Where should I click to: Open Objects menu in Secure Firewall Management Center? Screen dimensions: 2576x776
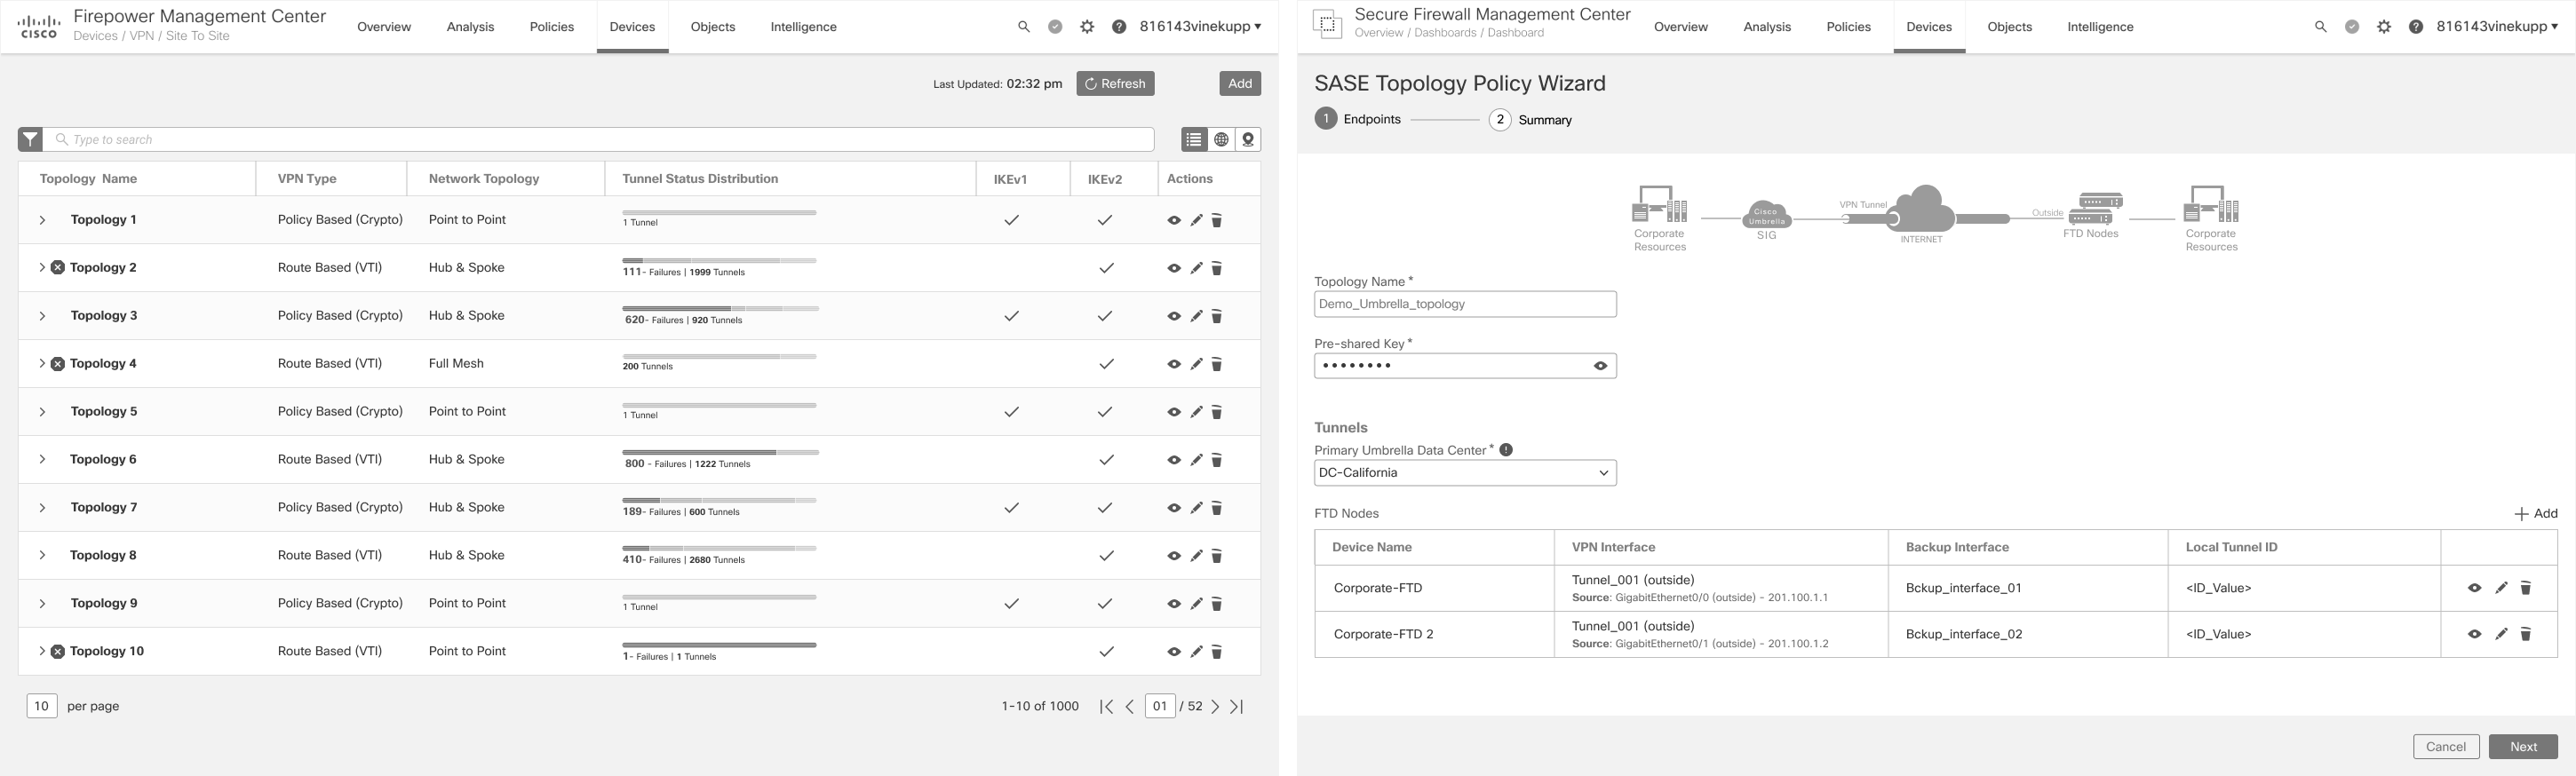click(2009, 27)
